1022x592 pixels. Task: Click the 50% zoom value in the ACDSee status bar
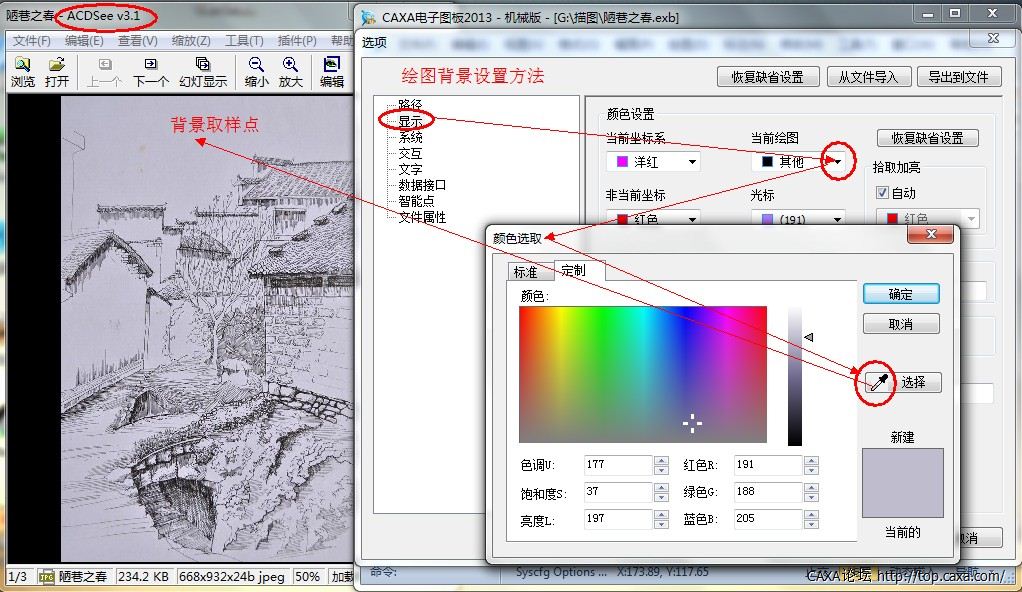pyautogui.click(x=307, y=577)
